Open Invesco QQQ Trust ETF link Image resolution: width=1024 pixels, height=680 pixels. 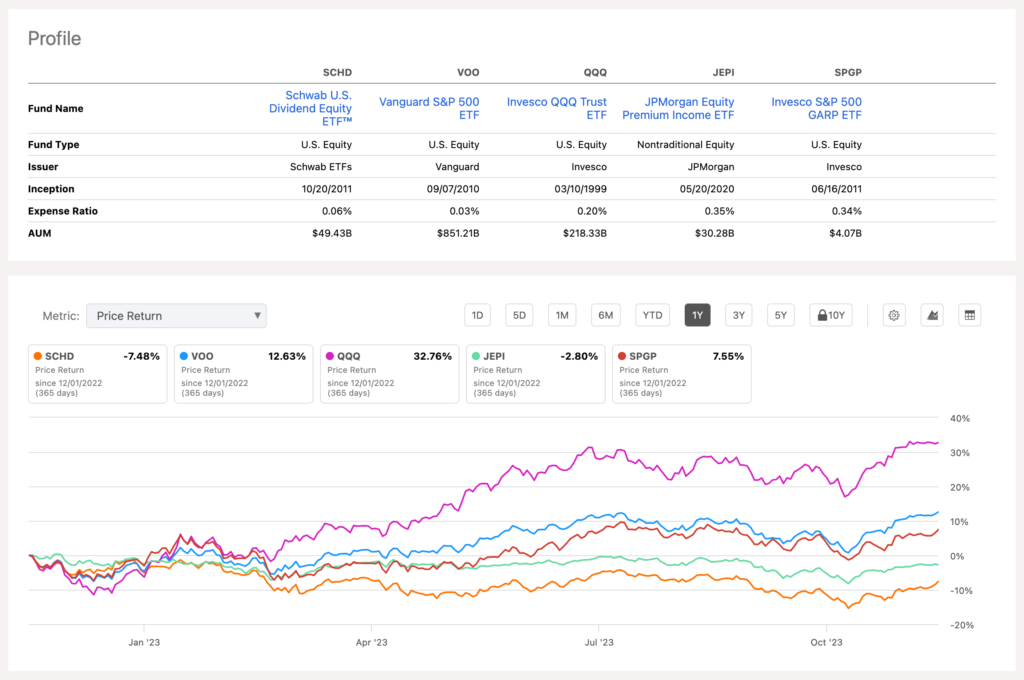coord(556,108)
